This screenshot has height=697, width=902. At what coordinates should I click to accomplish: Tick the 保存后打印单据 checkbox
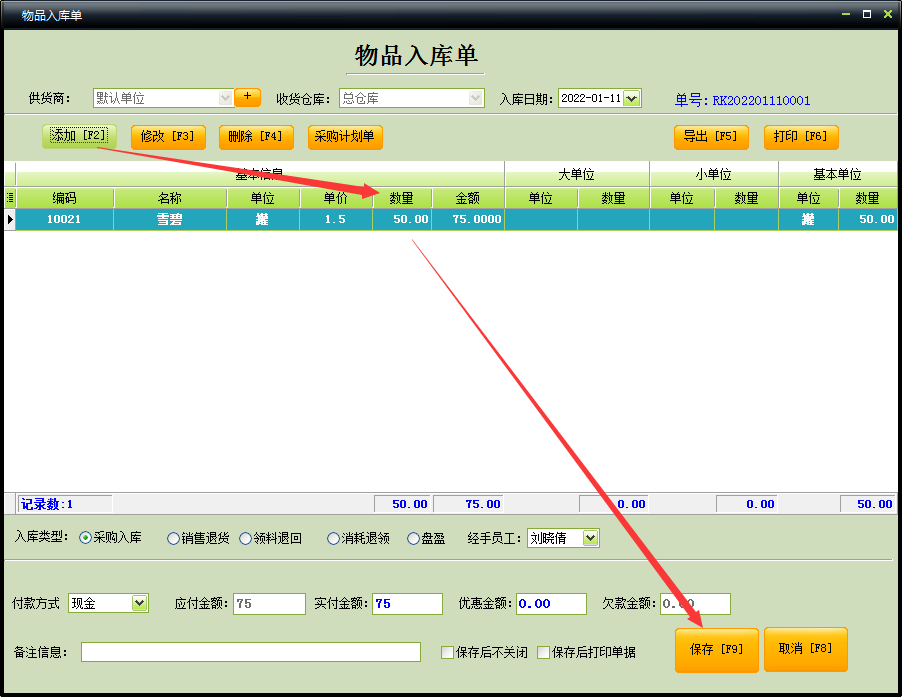click(544, 653)
